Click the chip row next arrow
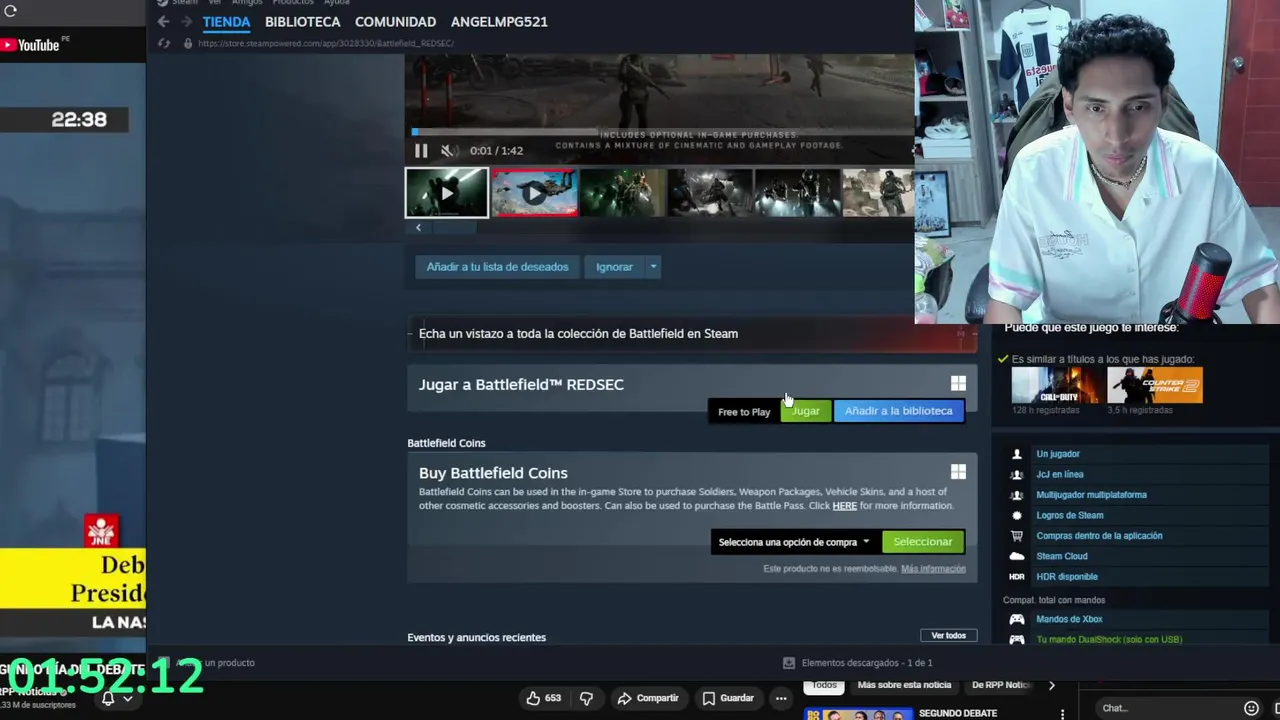 (1051, 685)
